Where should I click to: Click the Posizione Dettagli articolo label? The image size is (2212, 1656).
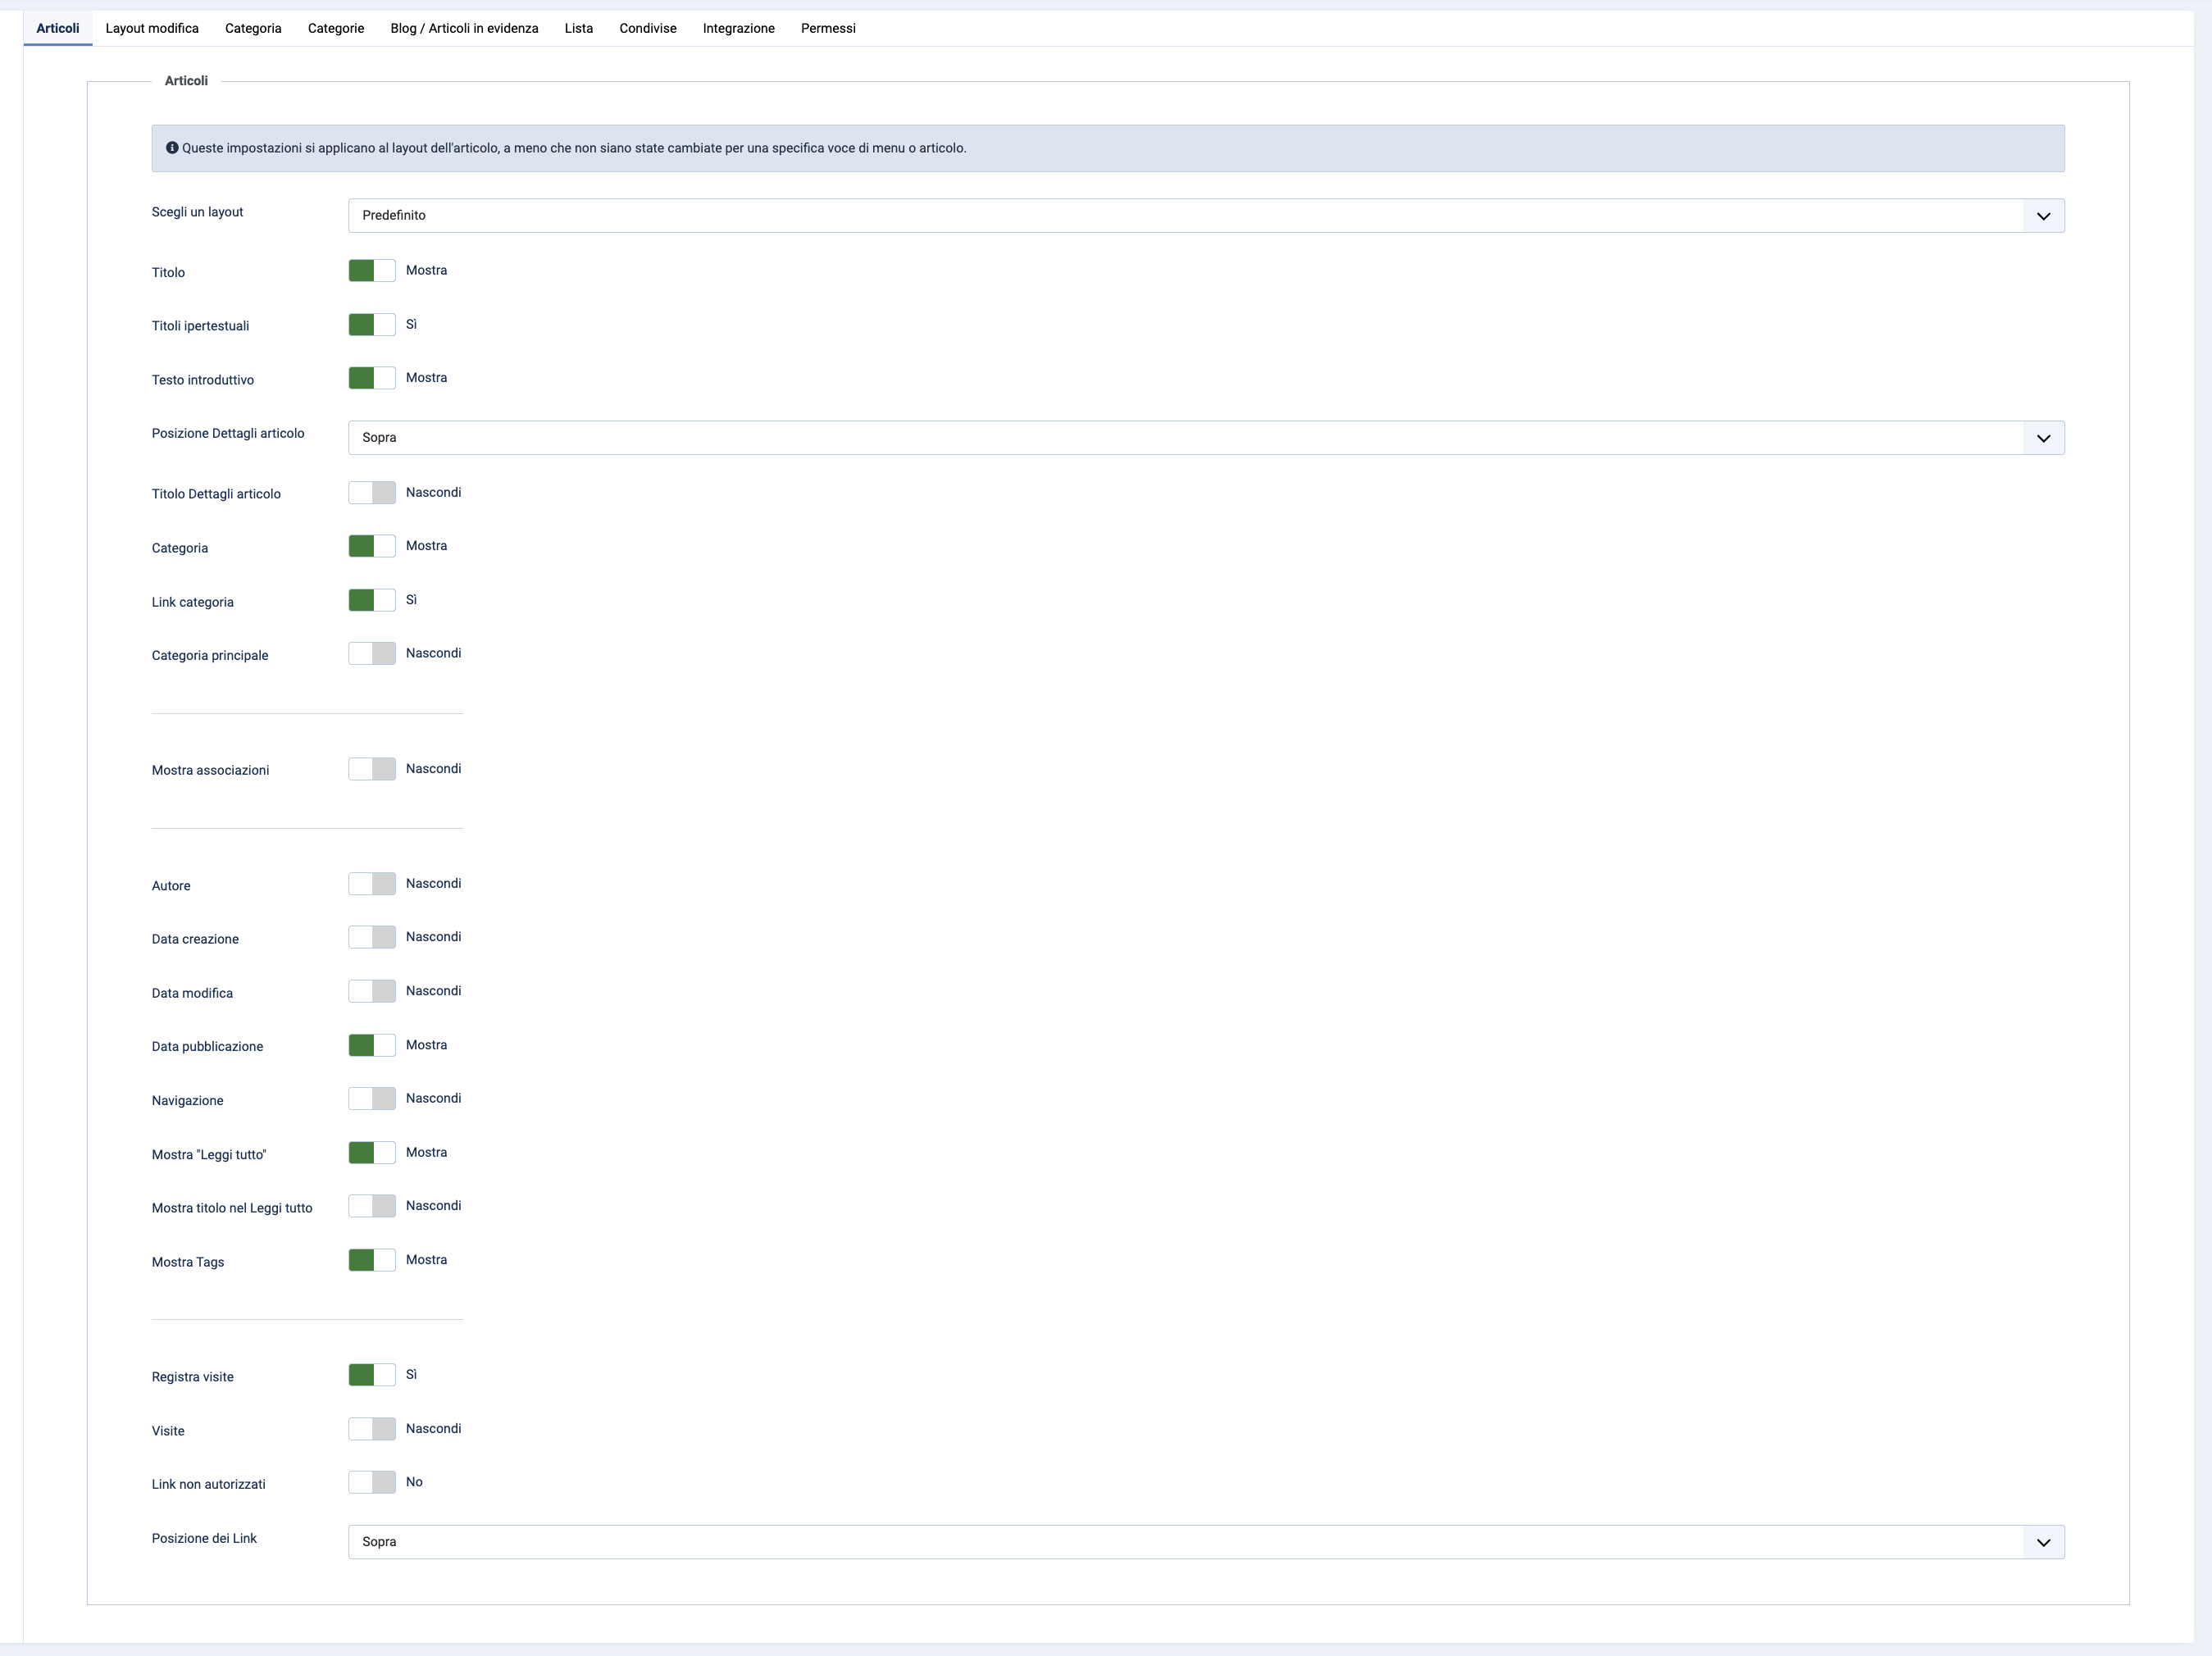coord(228,434)
